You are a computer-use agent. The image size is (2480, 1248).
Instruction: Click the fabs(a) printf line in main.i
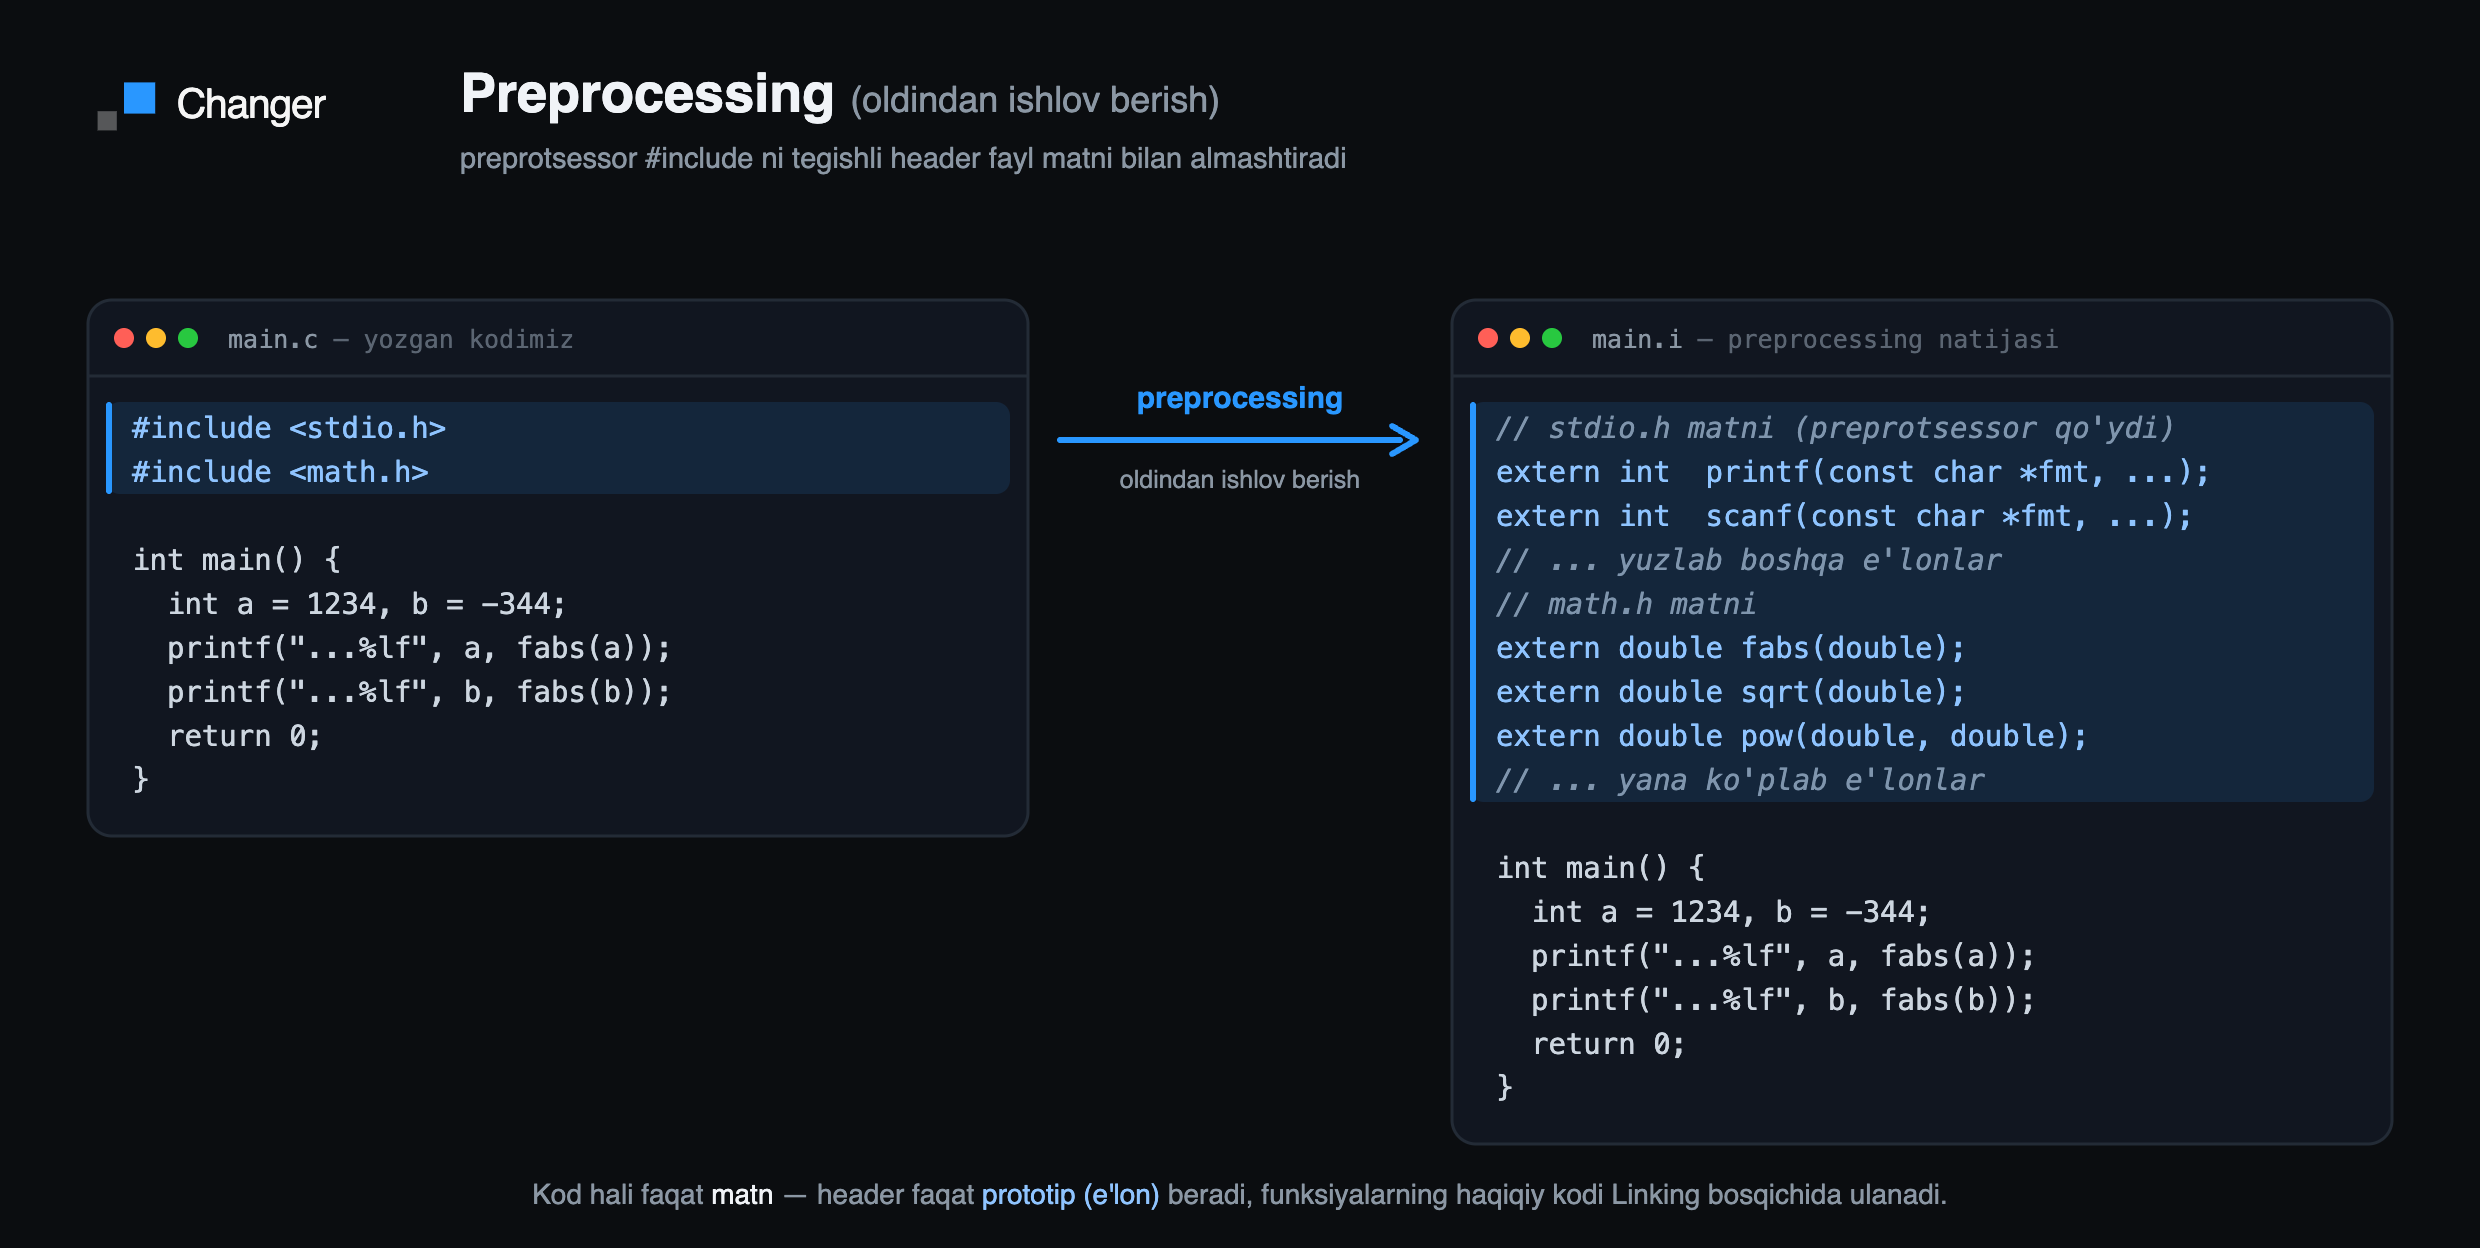[1783, 956]
